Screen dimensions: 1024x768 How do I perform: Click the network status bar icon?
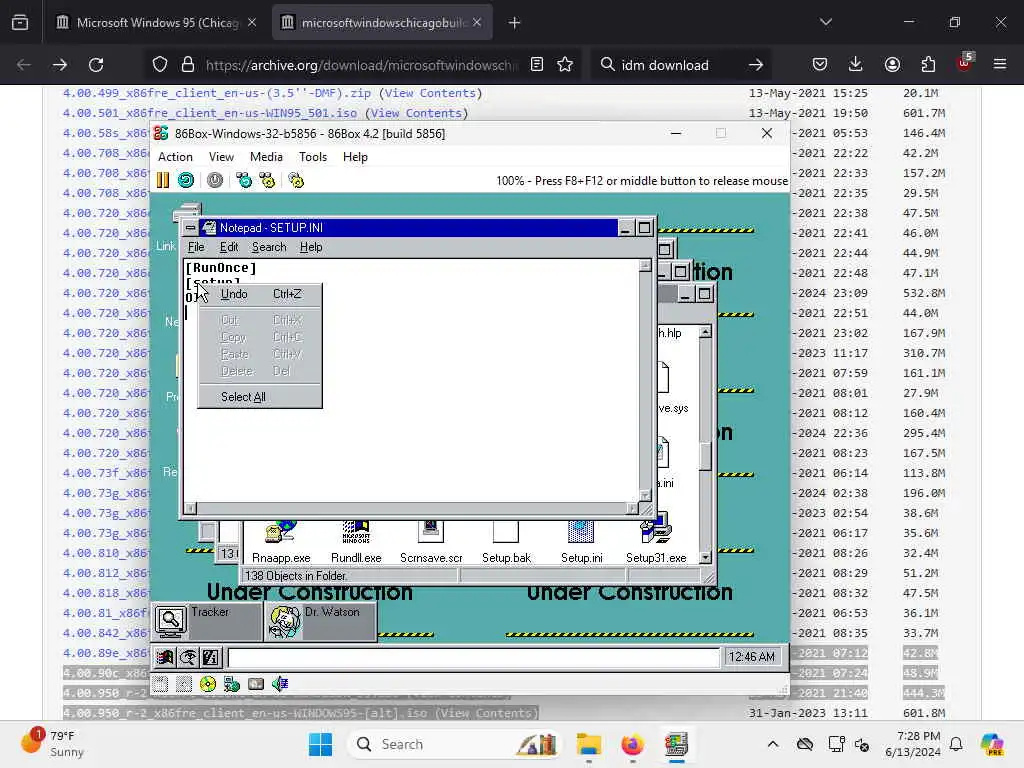click(x=232, y=684)
